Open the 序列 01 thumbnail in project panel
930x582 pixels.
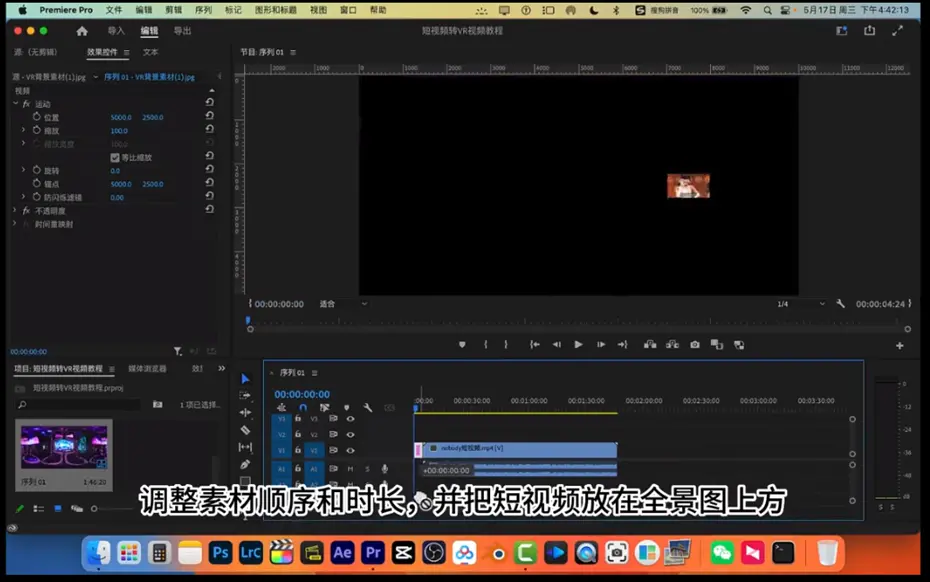63,447
